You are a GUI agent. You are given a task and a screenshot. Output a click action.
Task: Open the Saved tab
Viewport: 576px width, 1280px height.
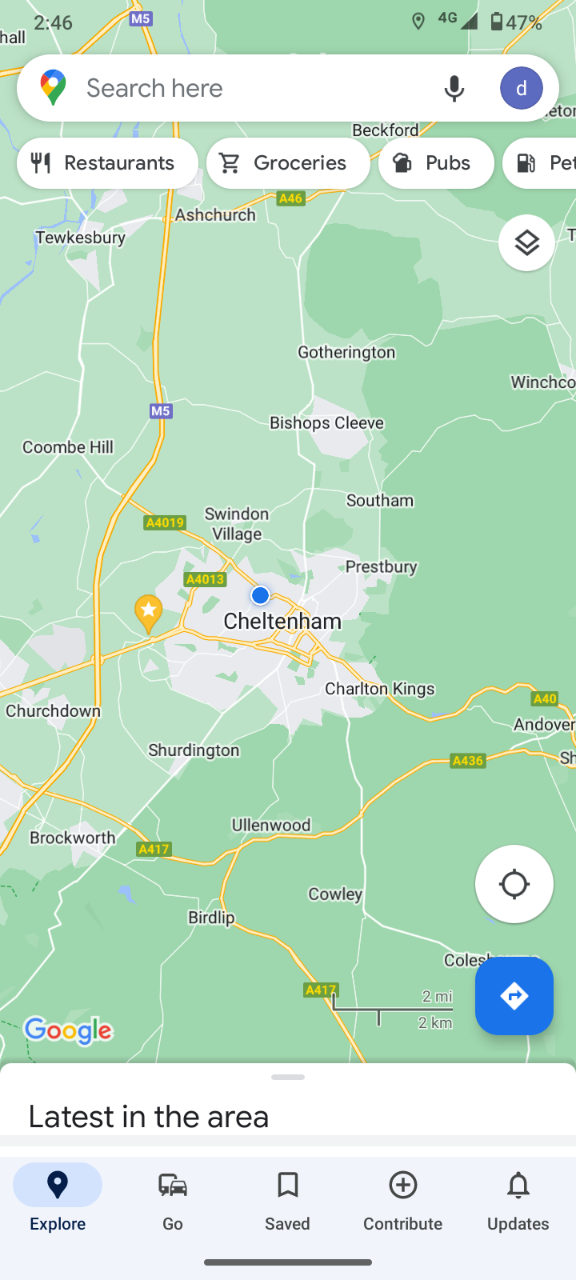(288, 1200)
